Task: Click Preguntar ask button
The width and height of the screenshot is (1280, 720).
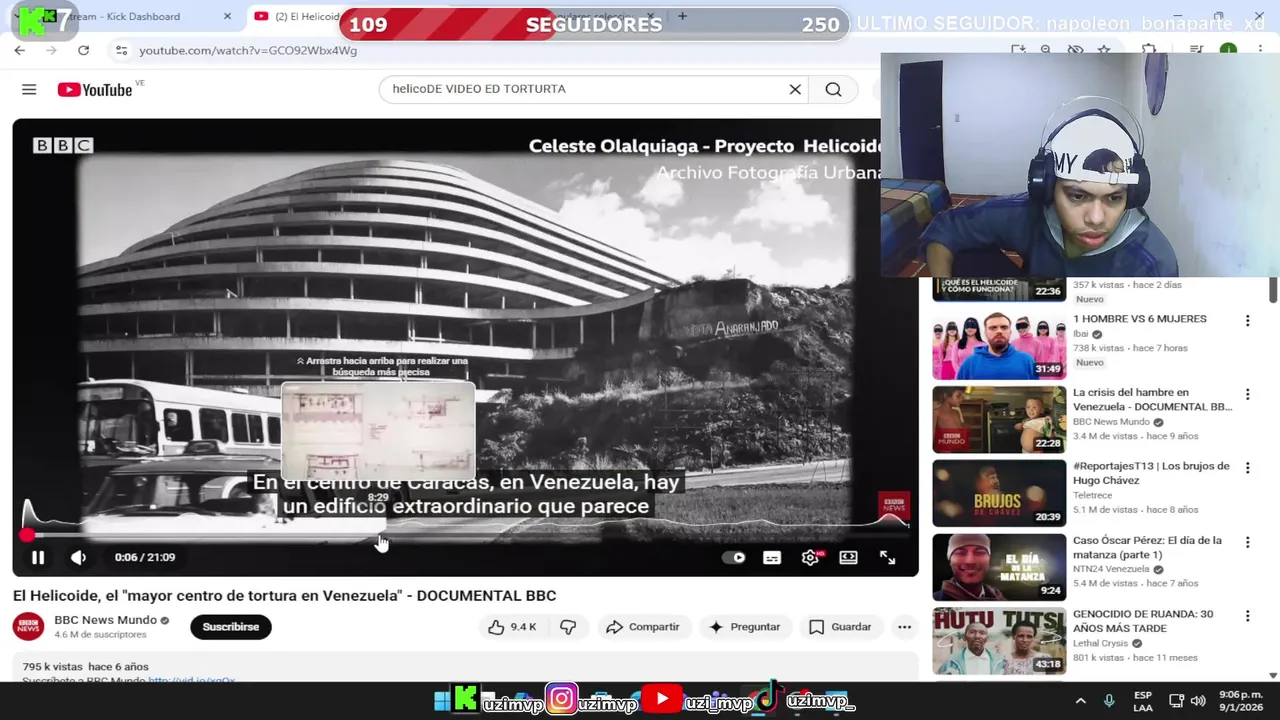Action: 744,627
